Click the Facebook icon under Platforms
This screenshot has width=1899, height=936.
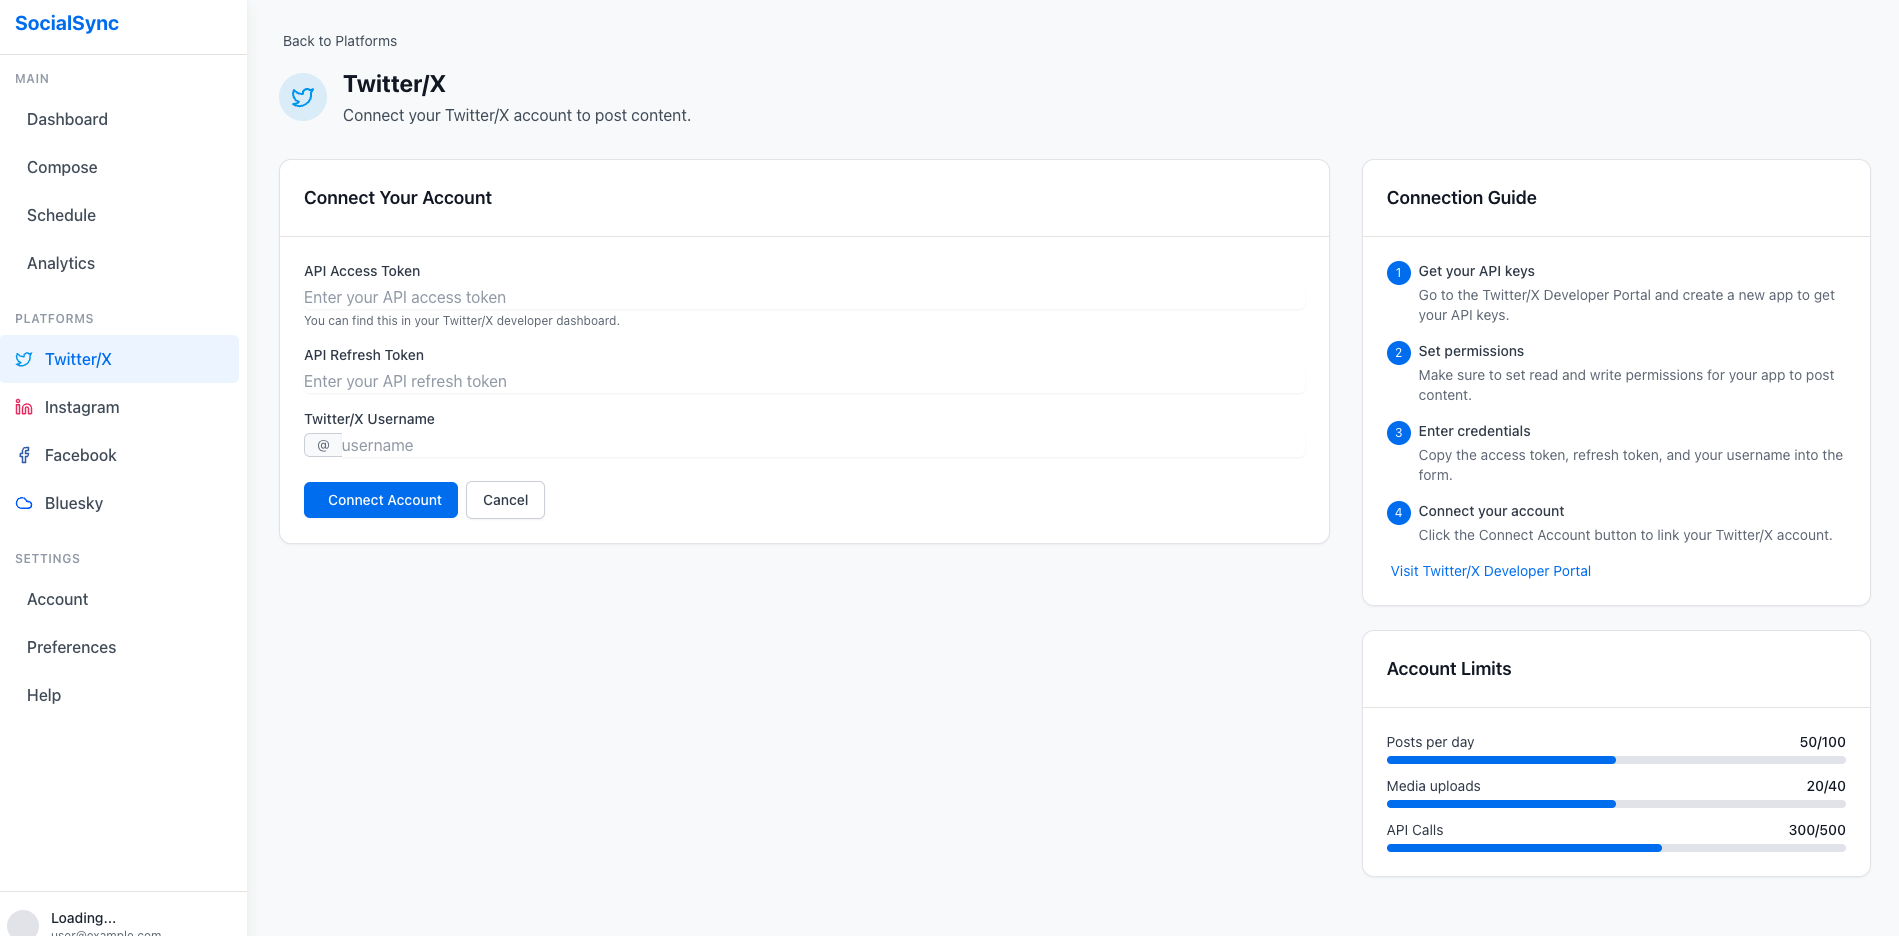(x=24, y=455)
